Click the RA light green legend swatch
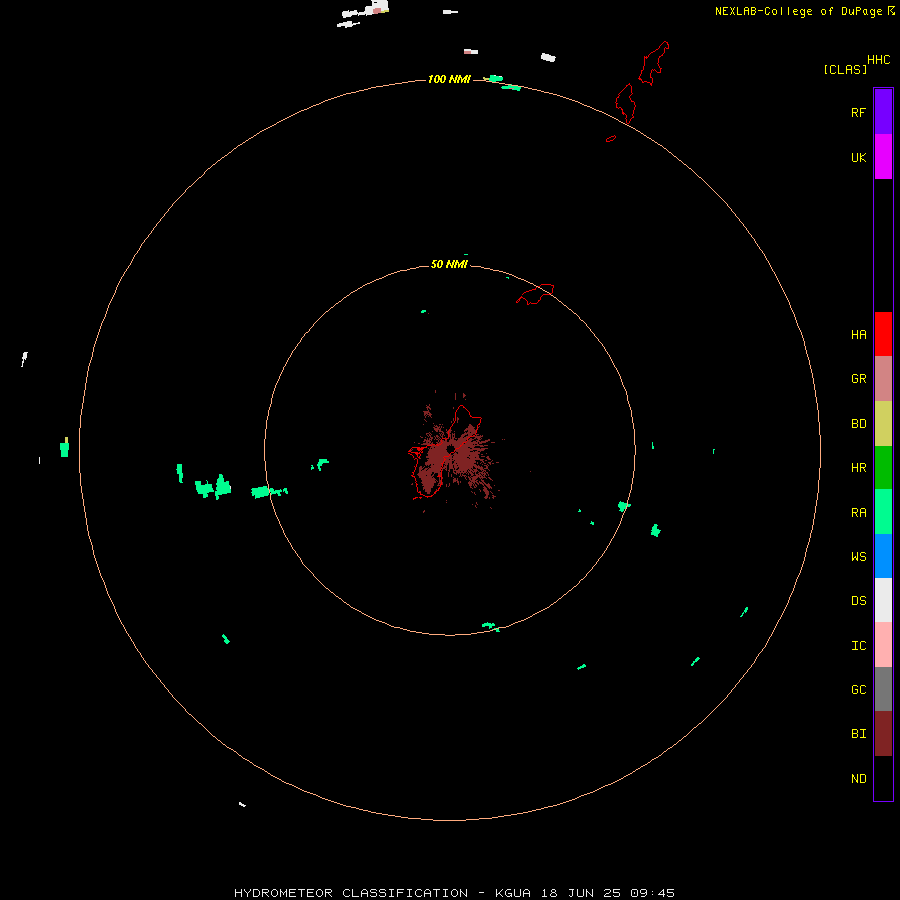 click(x=883, y=512)
